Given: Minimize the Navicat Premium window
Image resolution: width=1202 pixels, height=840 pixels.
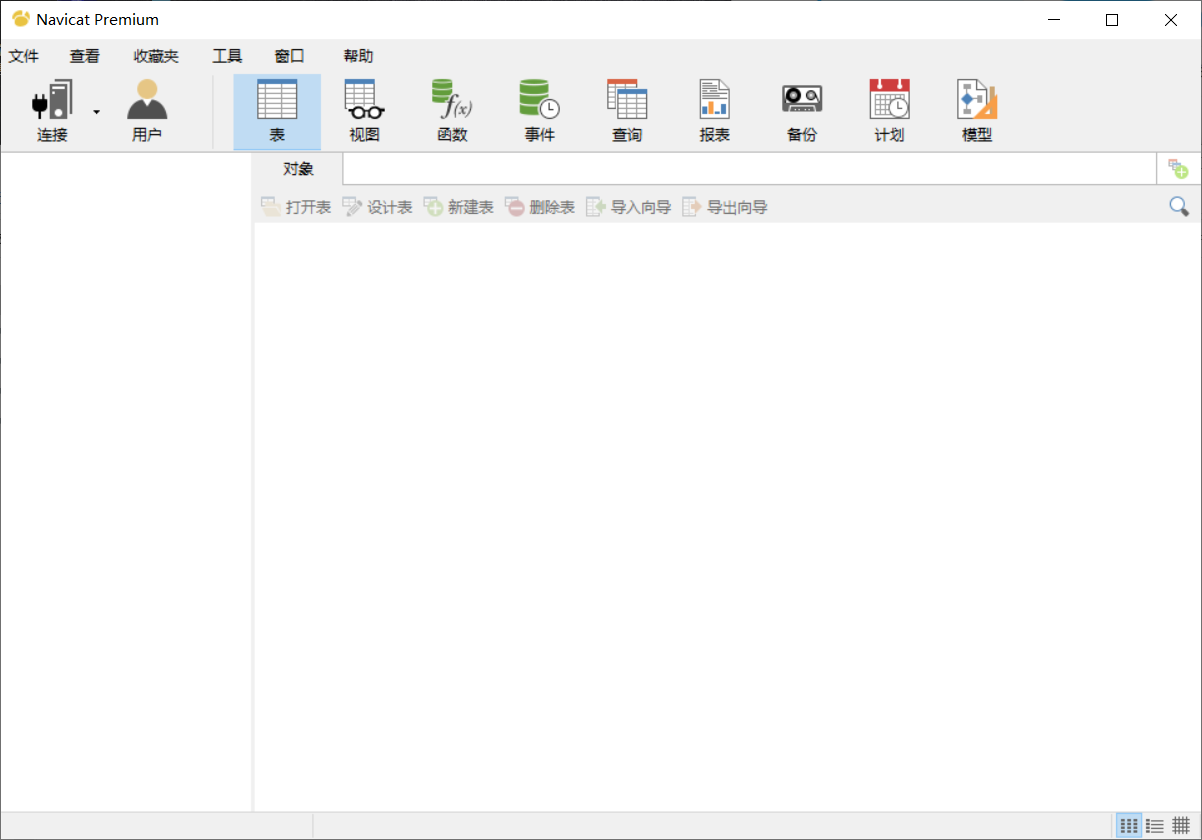Looking at the screenshot, I should [x=1053, y=20].
